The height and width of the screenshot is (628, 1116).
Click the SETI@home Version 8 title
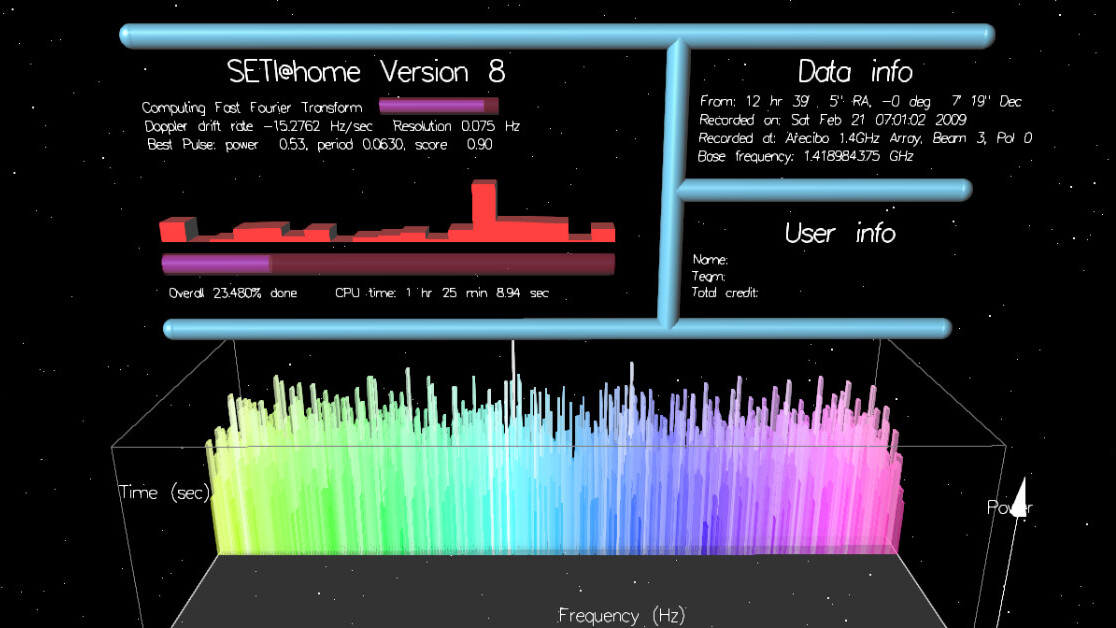pos(365,71)
